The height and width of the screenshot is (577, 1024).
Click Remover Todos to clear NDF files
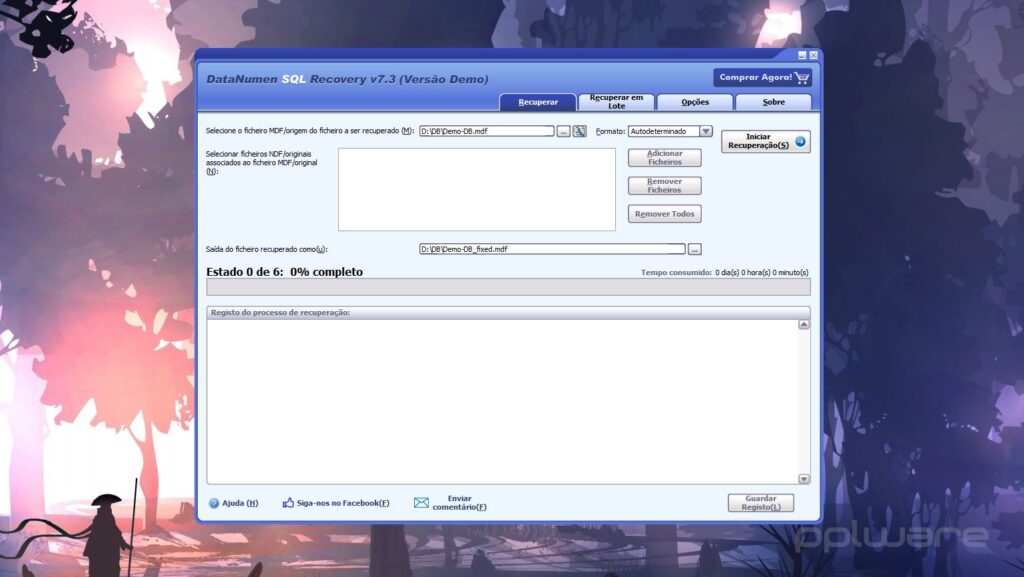(664, 213)
